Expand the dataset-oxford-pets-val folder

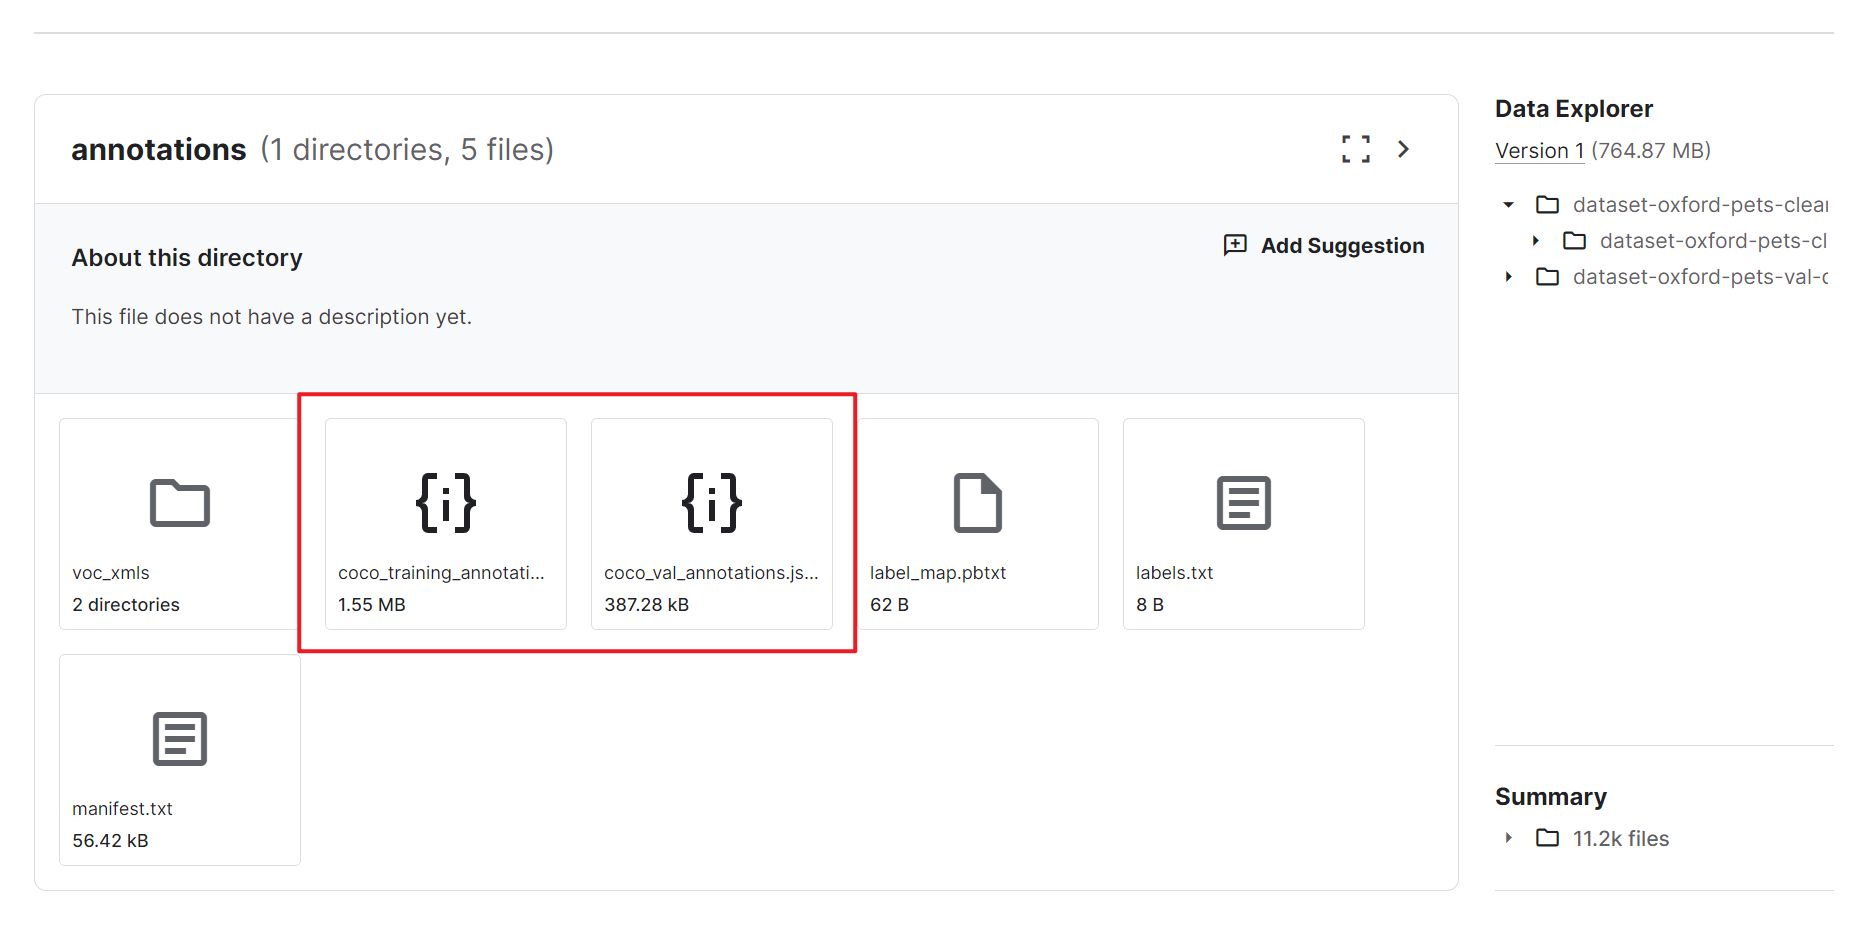click(x=1509, y=277)
